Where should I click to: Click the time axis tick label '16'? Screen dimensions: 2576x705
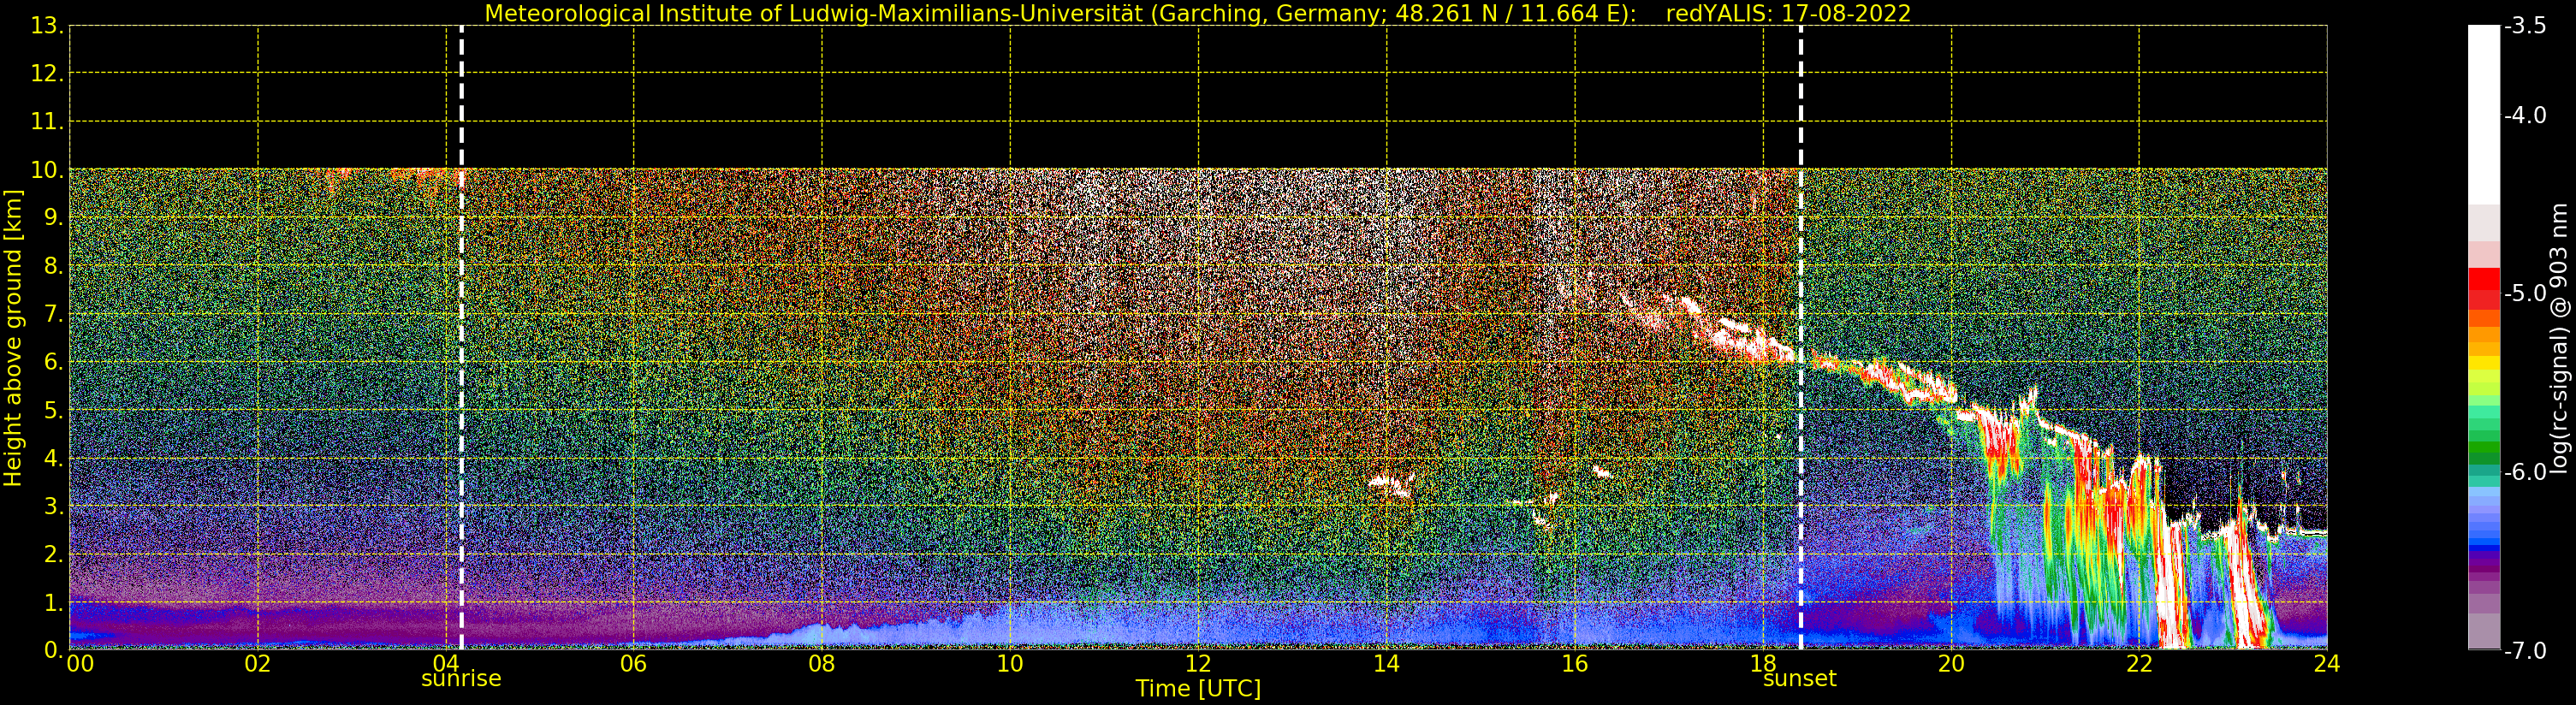[1575, 664]
